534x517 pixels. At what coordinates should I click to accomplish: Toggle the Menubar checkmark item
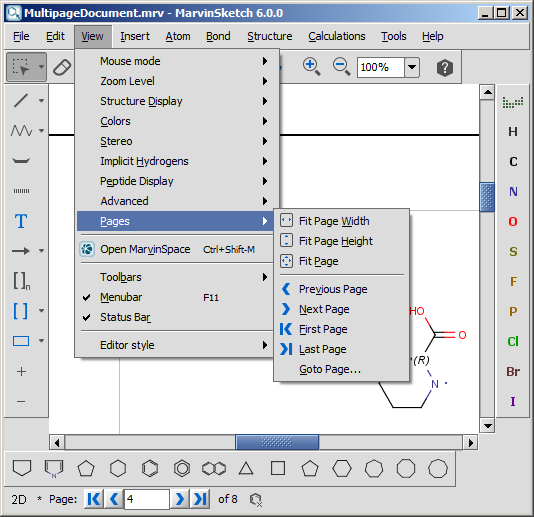pos(175,297)
